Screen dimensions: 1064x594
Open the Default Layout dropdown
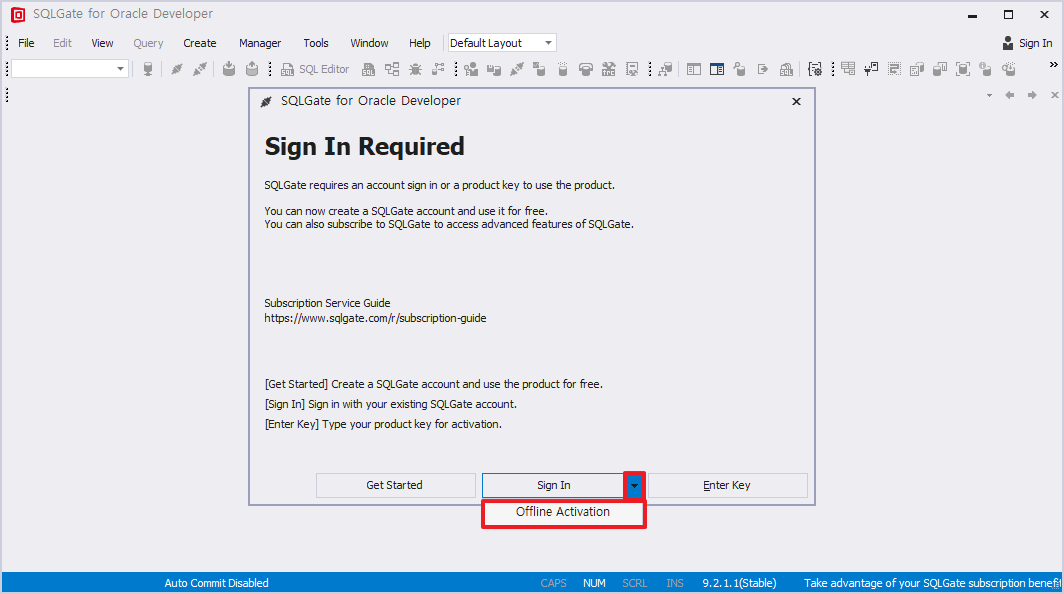pos(501,43)
